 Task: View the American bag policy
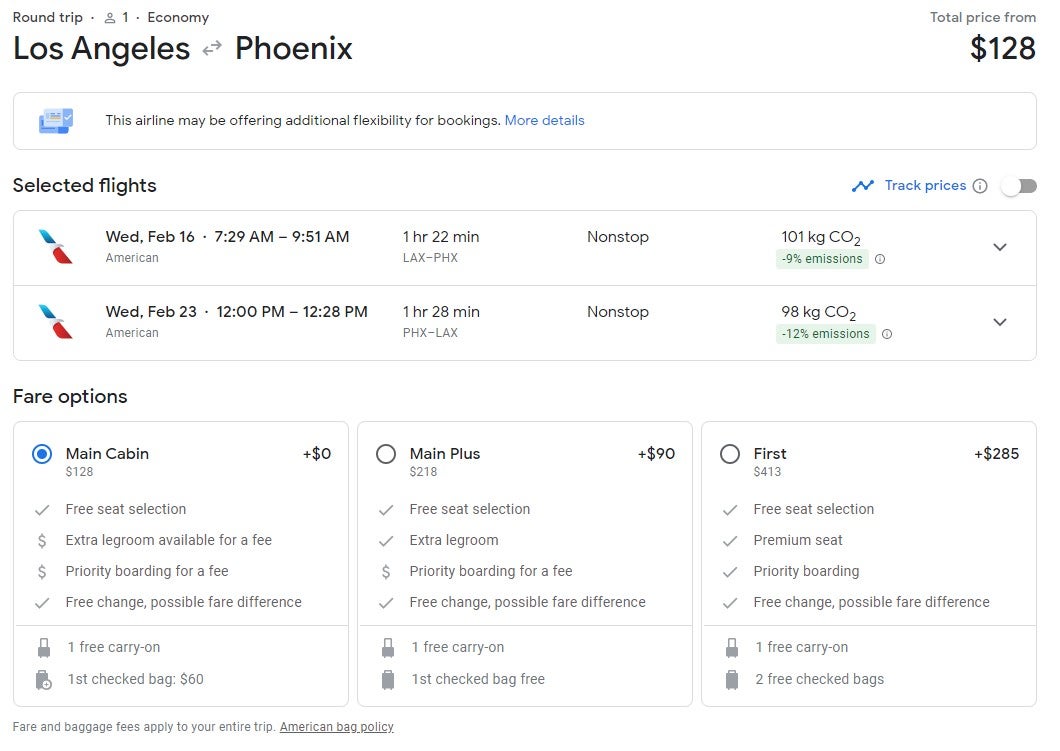click(337, 727)
